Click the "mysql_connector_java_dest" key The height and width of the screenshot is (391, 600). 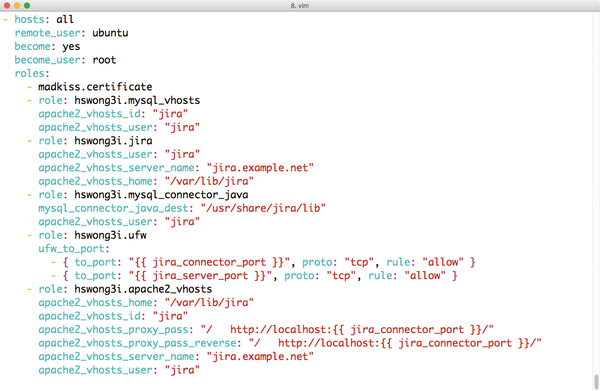tap(113, 208)
